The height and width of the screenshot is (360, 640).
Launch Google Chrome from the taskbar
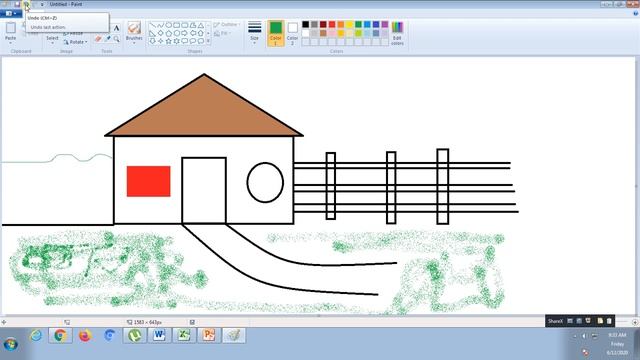[x=60, y=336]
